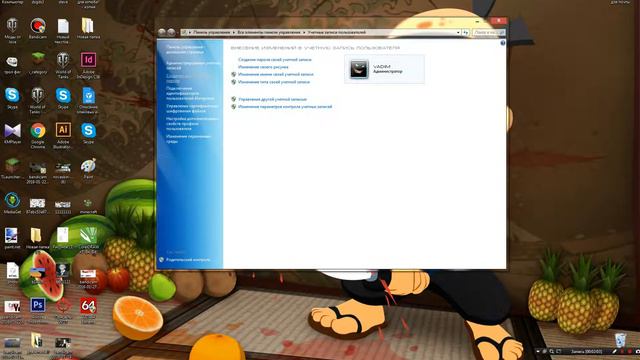640x360 pixels.
Task: Expand address bar history dropdown
Action: pos(458,32)
